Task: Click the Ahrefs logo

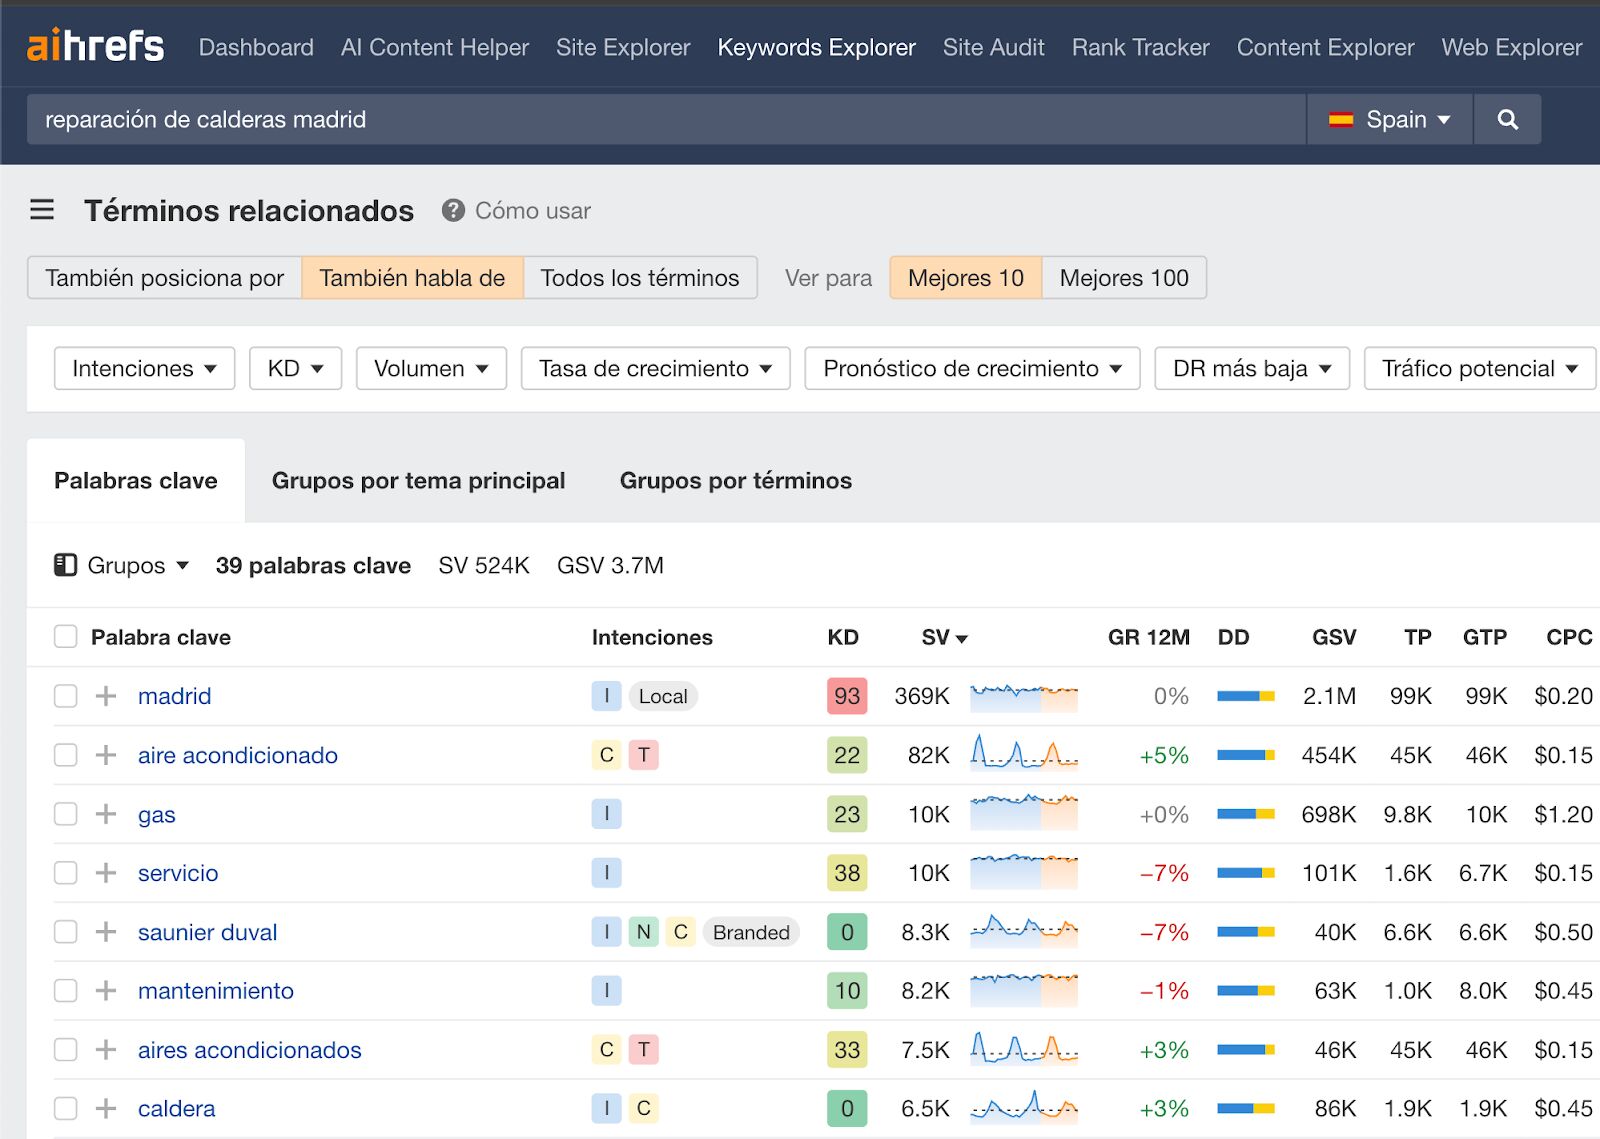Action: pos(93,44)
